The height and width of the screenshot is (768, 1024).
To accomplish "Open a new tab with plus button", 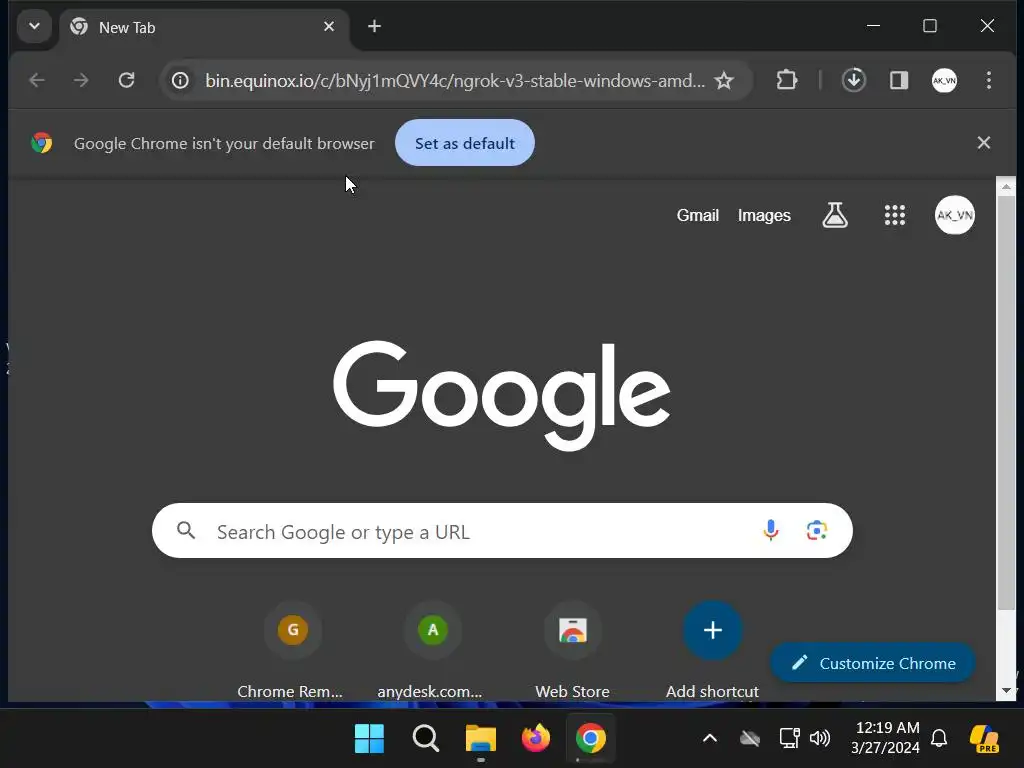I will [x=374, y=27].
